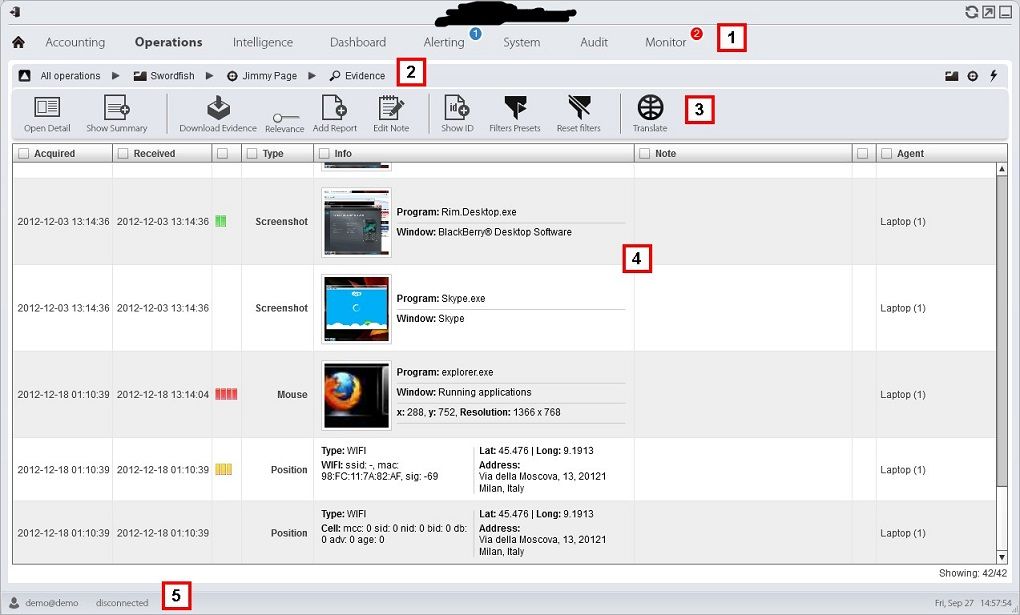Open the explorer.exe Firefox thumbnail
1020x615 pixels.
[356, 396]
